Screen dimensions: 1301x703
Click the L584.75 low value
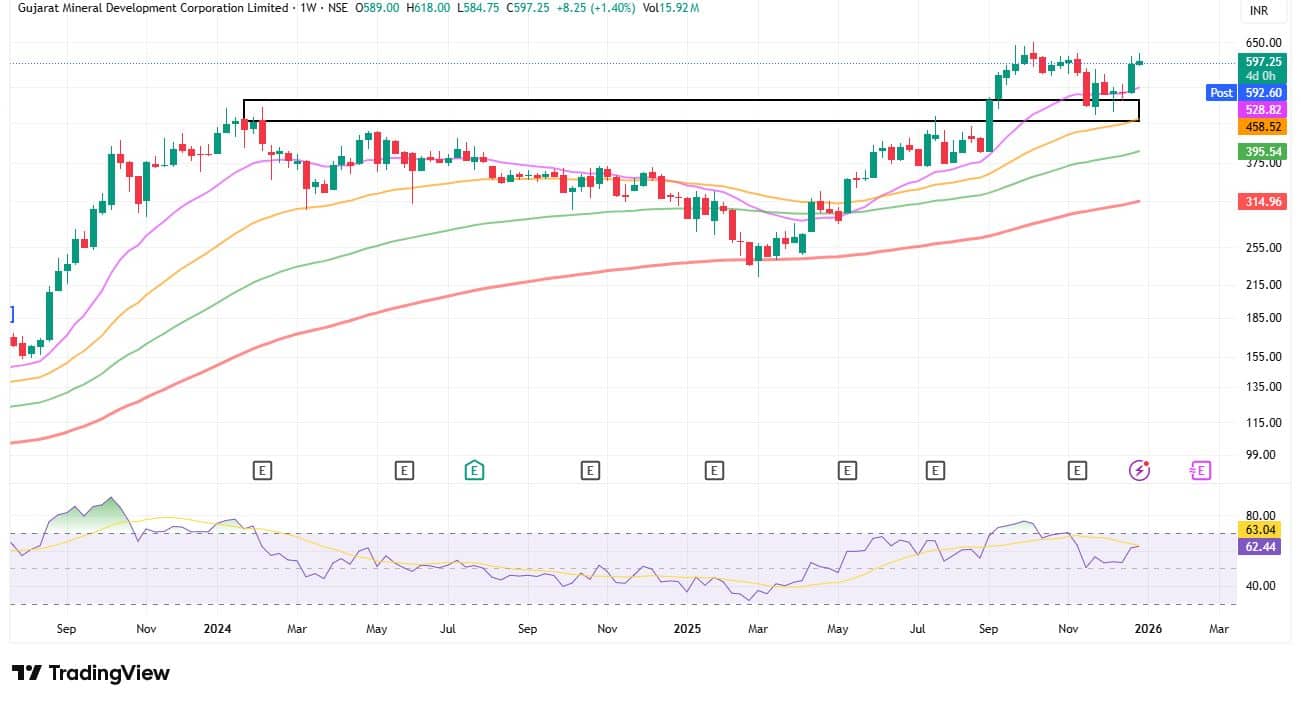click(477, 8)
